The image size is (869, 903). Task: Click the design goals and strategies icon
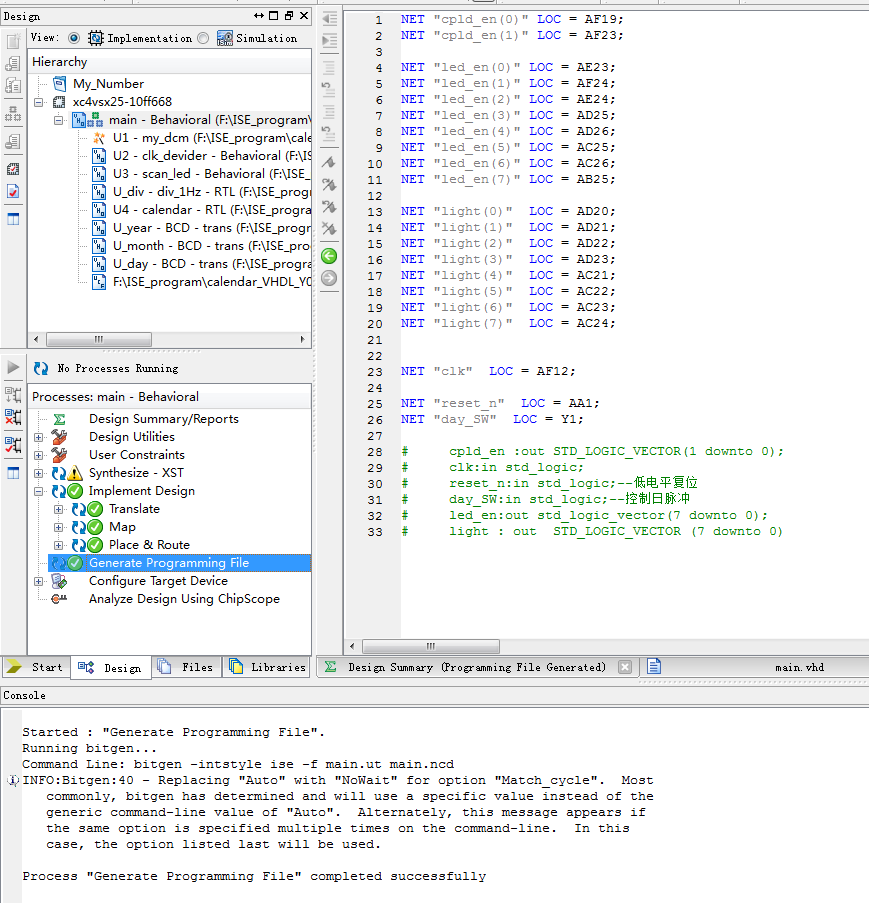(x=13, y=167)
